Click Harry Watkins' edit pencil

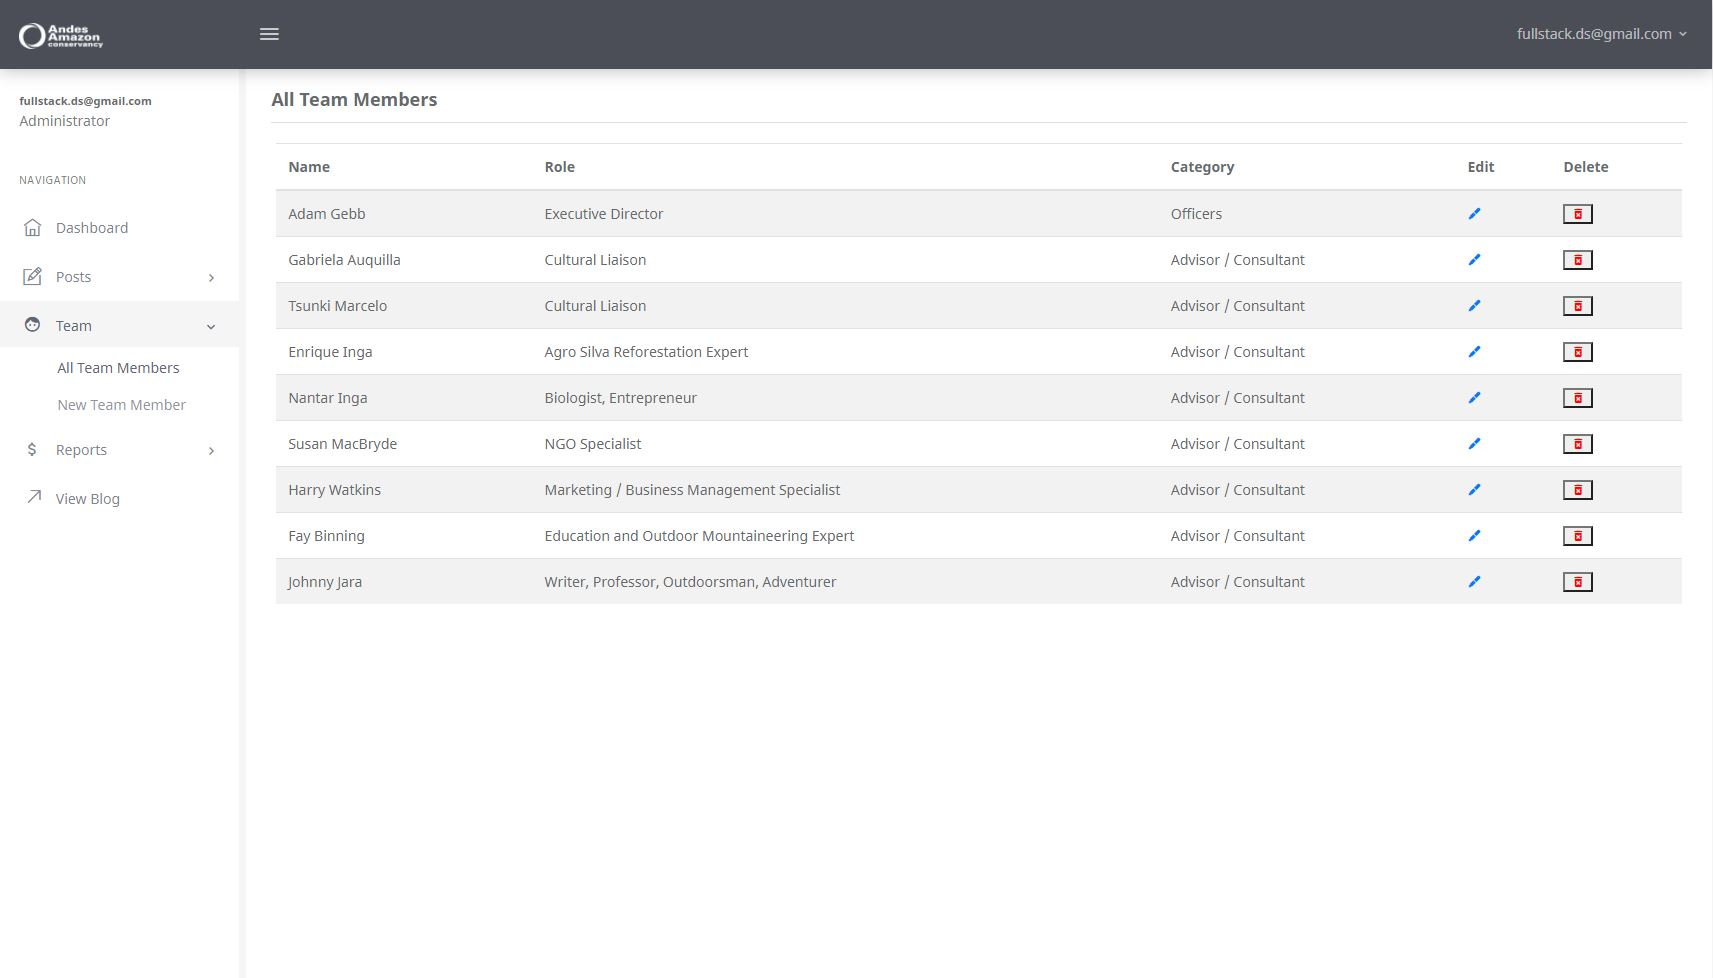coord(1474,490)
